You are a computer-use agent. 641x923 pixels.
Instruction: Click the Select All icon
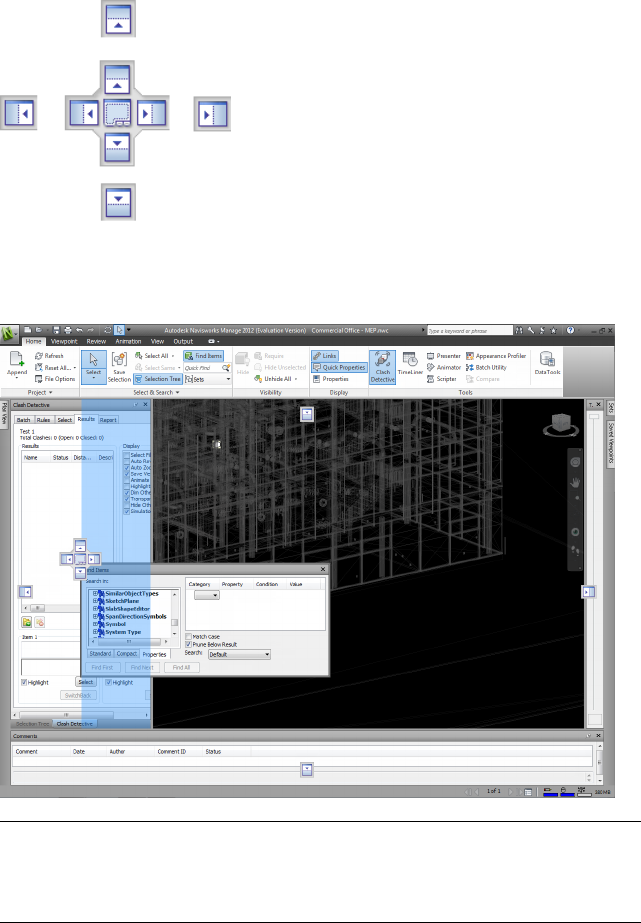coord(139,356)
